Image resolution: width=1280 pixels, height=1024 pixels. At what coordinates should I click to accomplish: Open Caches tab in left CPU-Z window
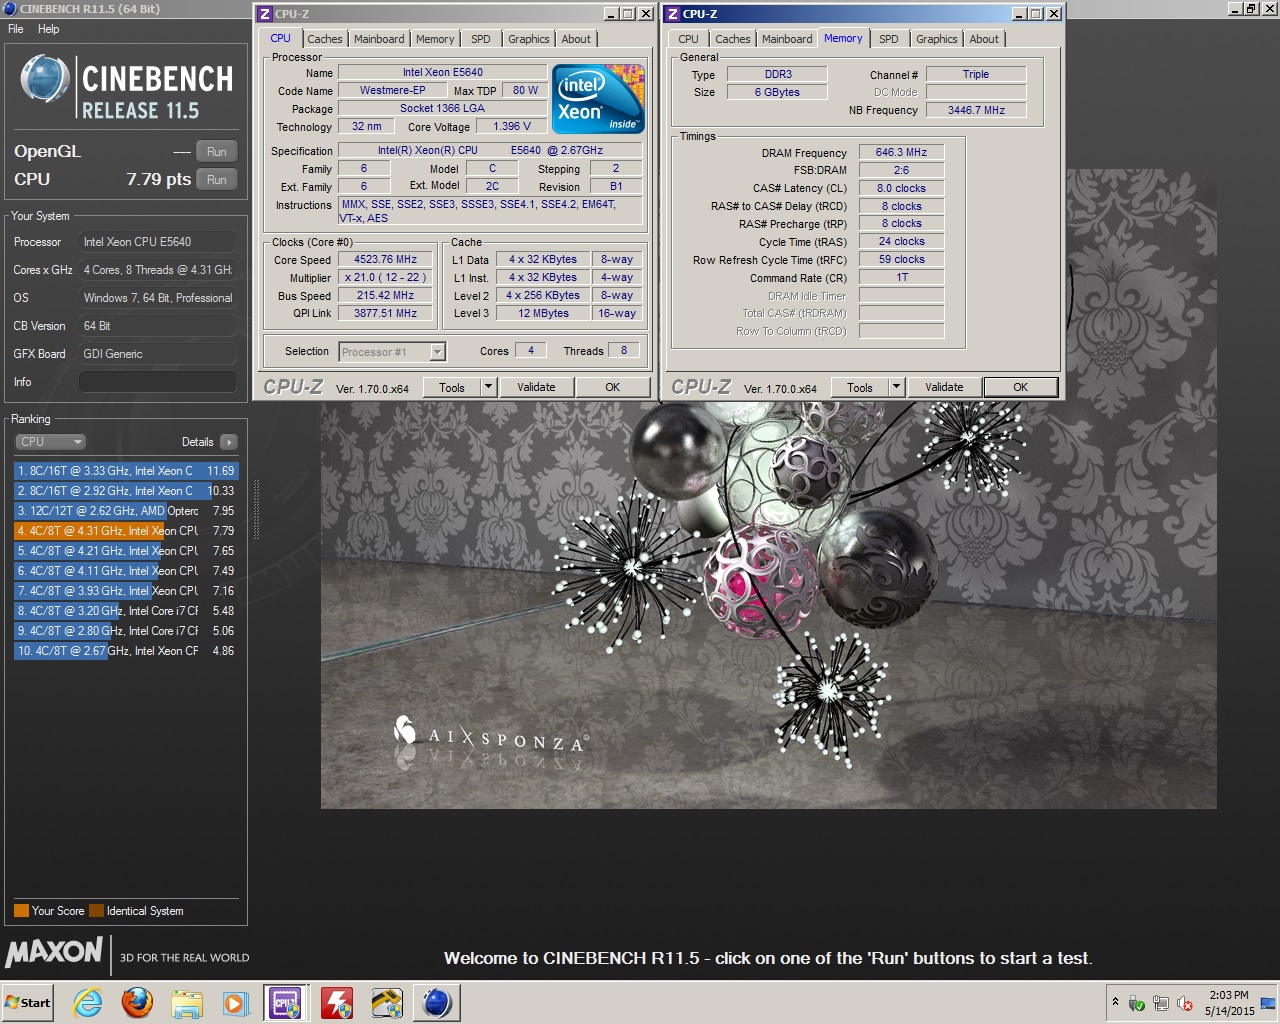[x=324, y=39]
